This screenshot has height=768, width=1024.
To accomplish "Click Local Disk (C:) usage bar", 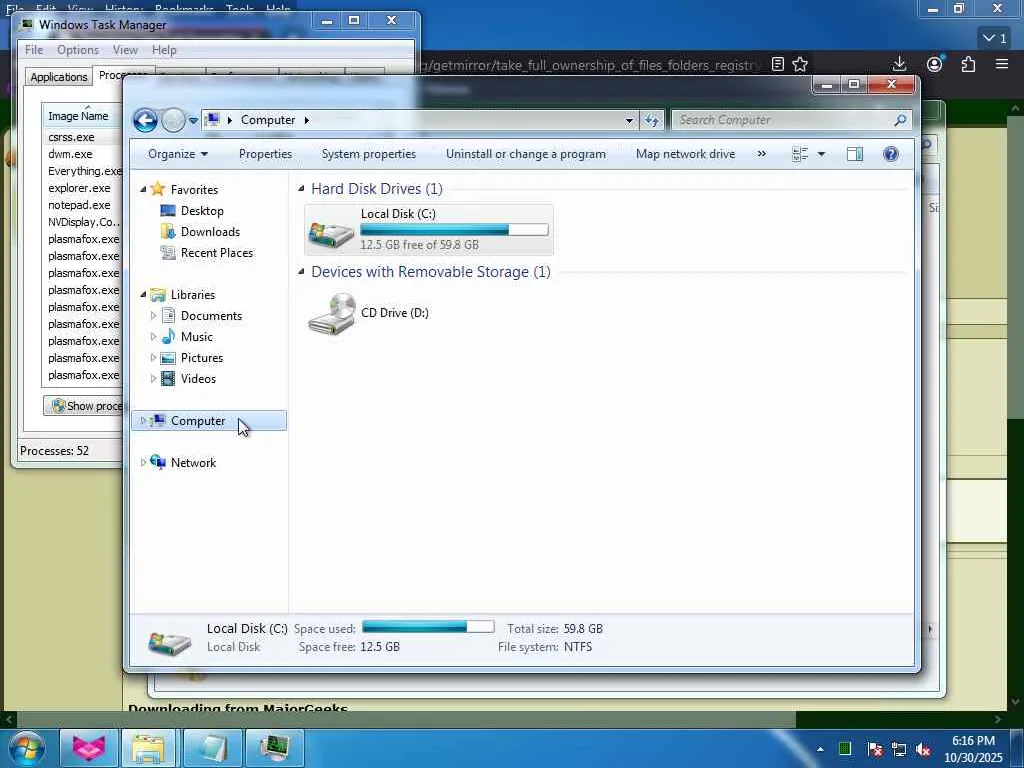I will click(454, 229).
